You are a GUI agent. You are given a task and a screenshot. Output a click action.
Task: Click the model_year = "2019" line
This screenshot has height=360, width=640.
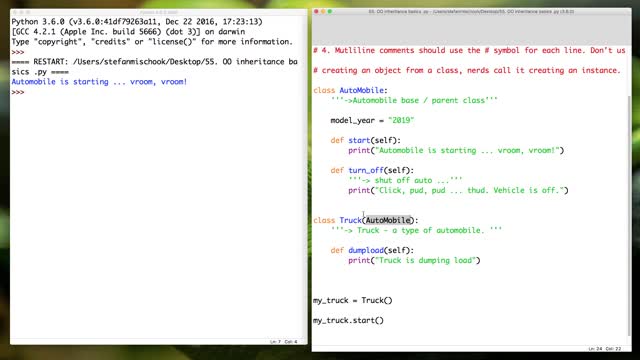click(x=372, y=120)
